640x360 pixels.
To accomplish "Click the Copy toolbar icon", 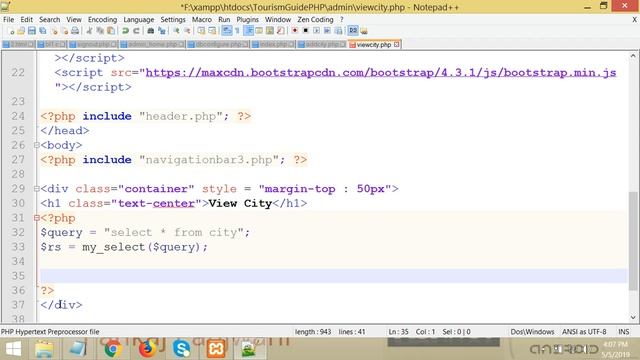I will point(100,31).
